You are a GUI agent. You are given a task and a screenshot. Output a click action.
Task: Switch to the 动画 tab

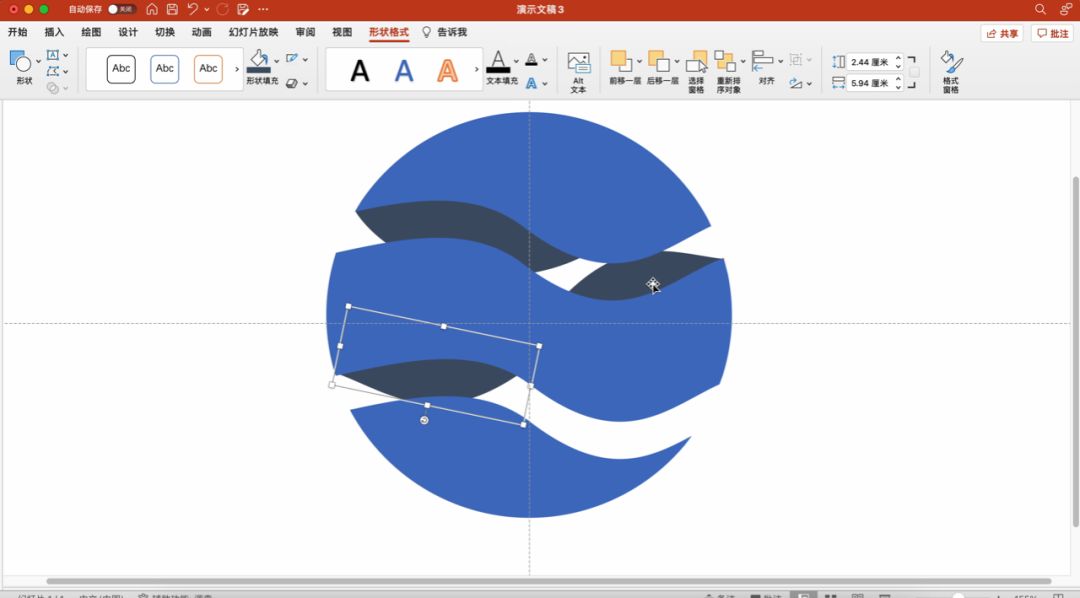point(202,32)
